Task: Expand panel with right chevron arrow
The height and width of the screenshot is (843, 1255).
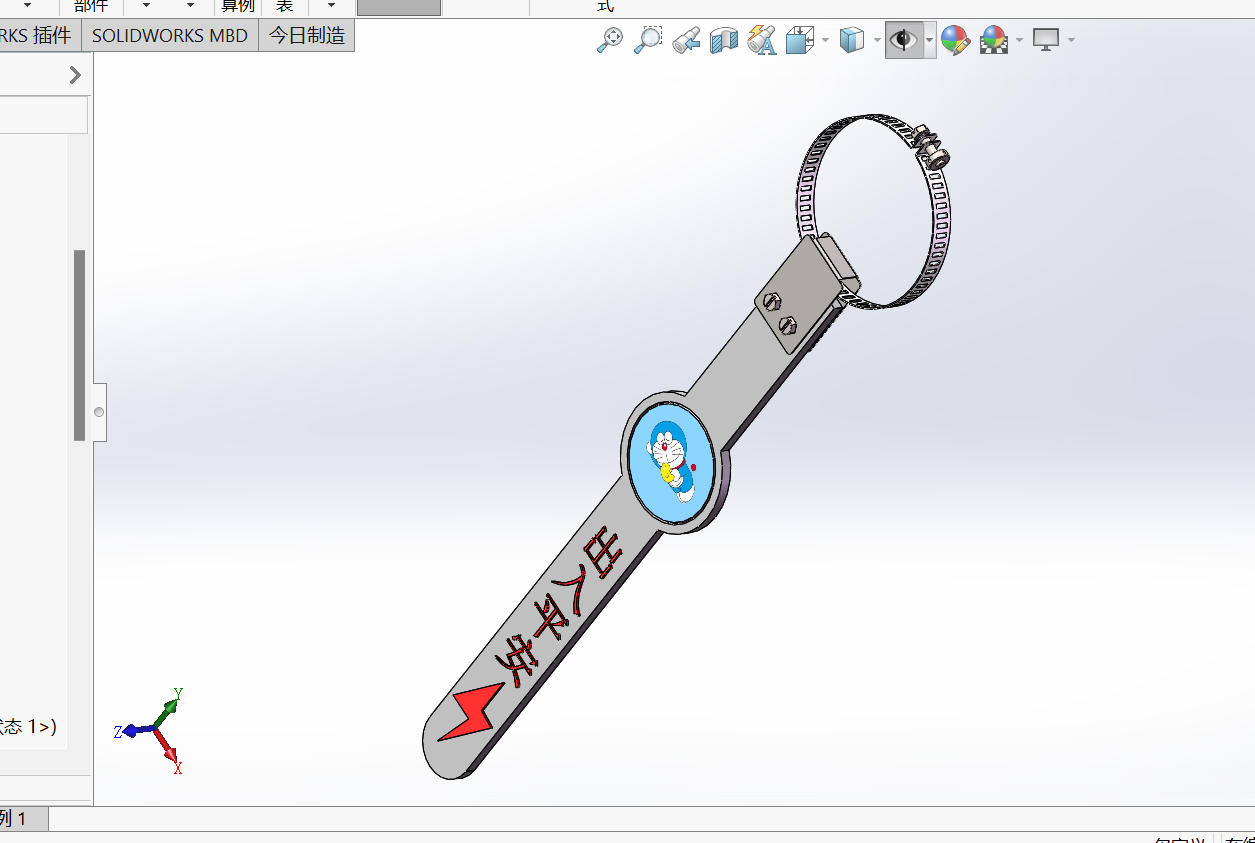Action: click(x=75, y=75)
